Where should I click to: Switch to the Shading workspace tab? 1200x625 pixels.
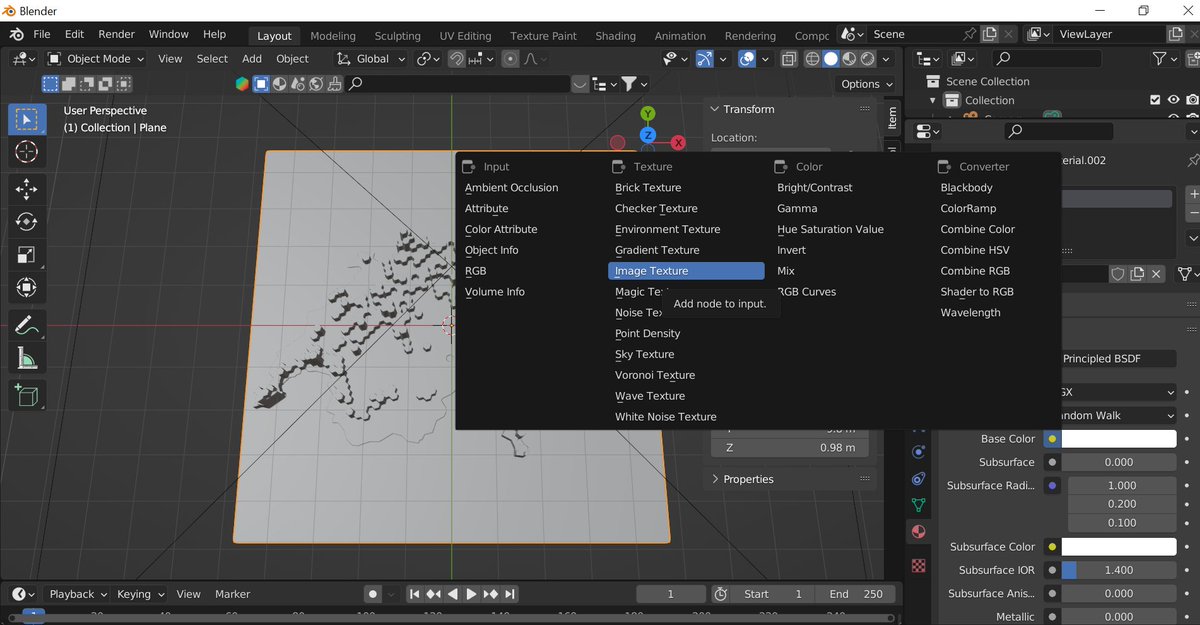tap(615, 35)
